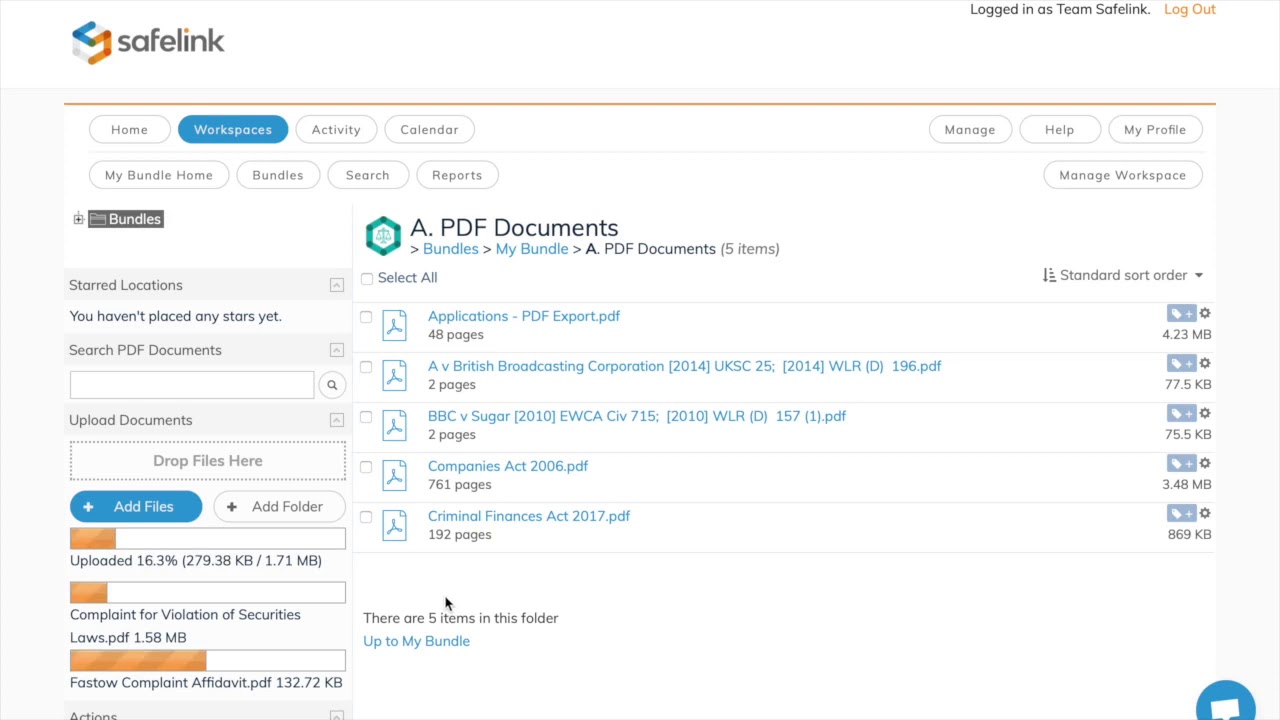Tick checkbox for Applications - PDF Export.pdf
The height and width of the screenshot is (720, 1280).
click(366, 317)
